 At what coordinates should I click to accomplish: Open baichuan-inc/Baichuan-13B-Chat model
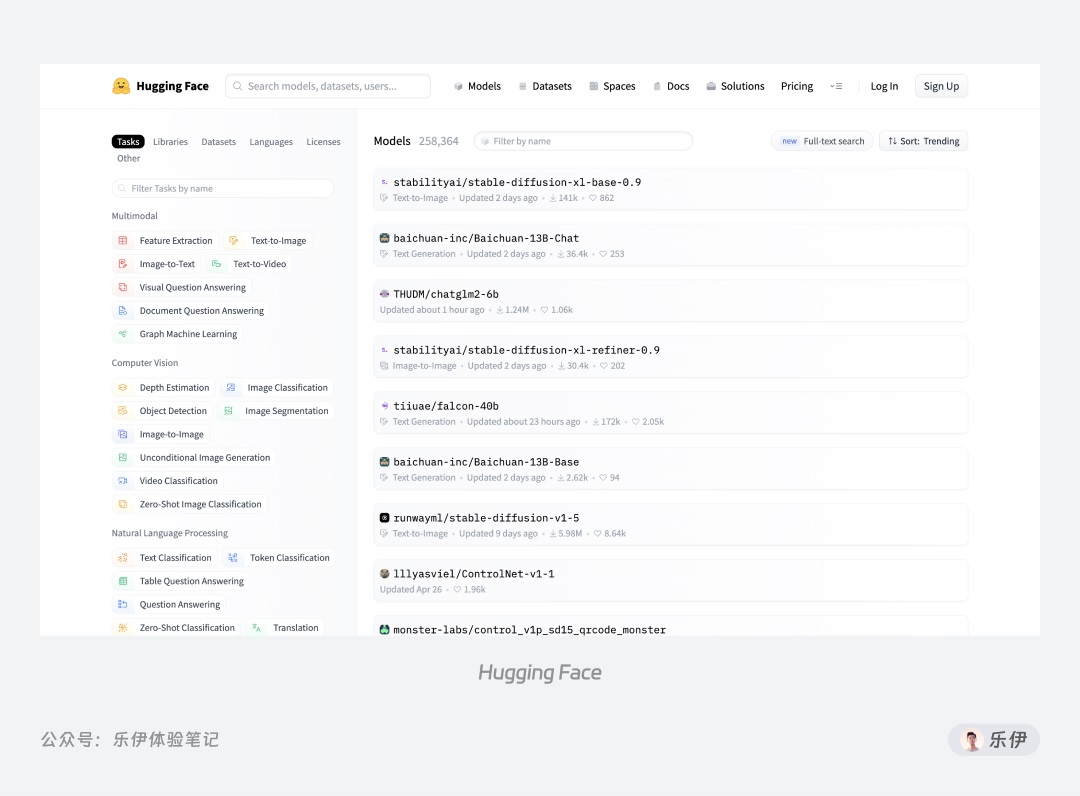(x=670, y=245)
